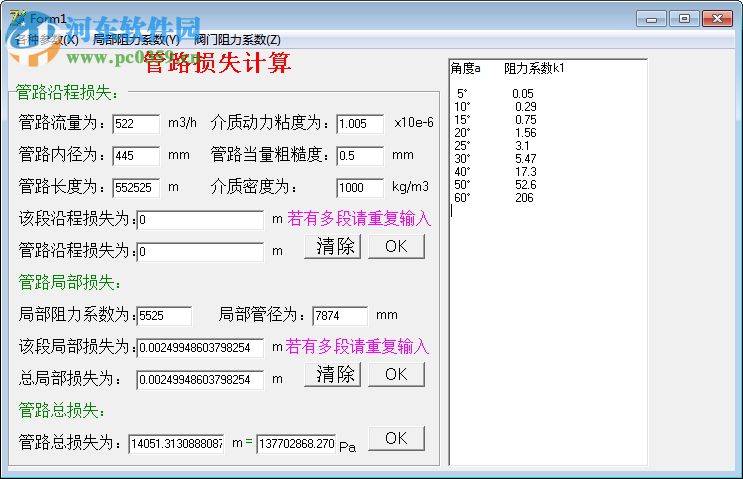Click the 该段沿程损失为 result field
Viewport: 743px width, 479px height.
(x=200, y=220)
